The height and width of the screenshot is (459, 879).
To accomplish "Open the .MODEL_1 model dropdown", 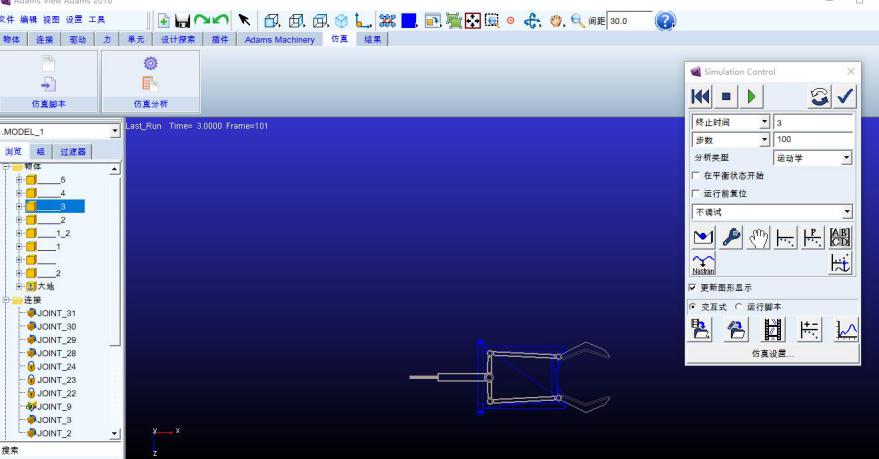I will point(114,131).
